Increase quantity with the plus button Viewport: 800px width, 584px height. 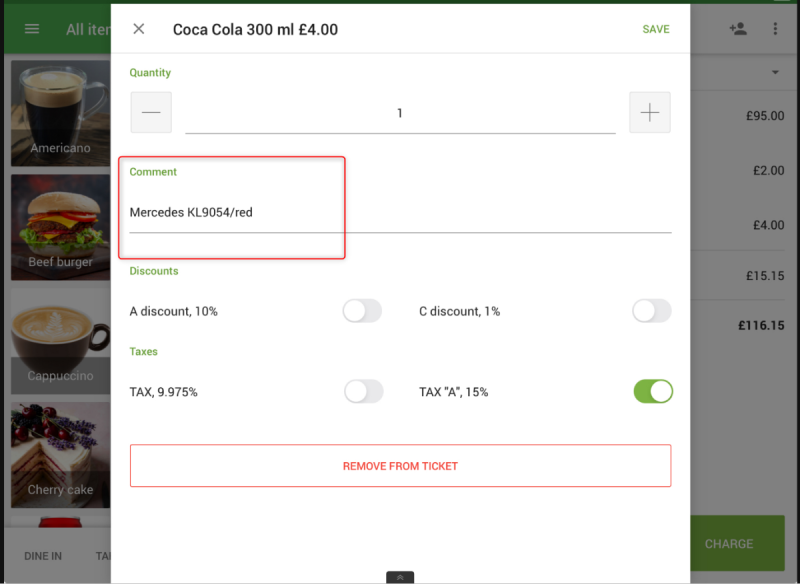coord(650,113)
